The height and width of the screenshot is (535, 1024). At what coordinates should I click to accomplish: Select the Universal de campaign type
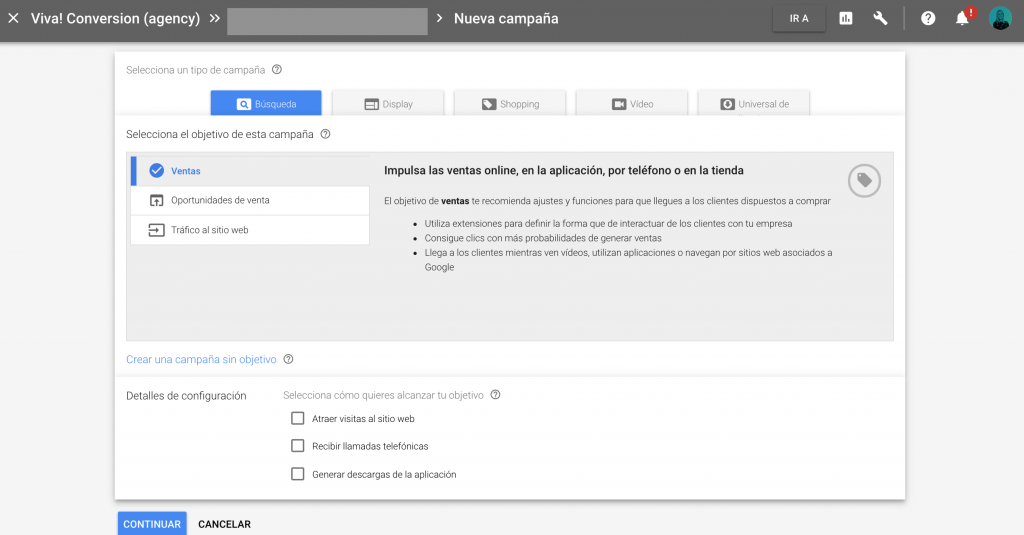[x=754, y=103]
